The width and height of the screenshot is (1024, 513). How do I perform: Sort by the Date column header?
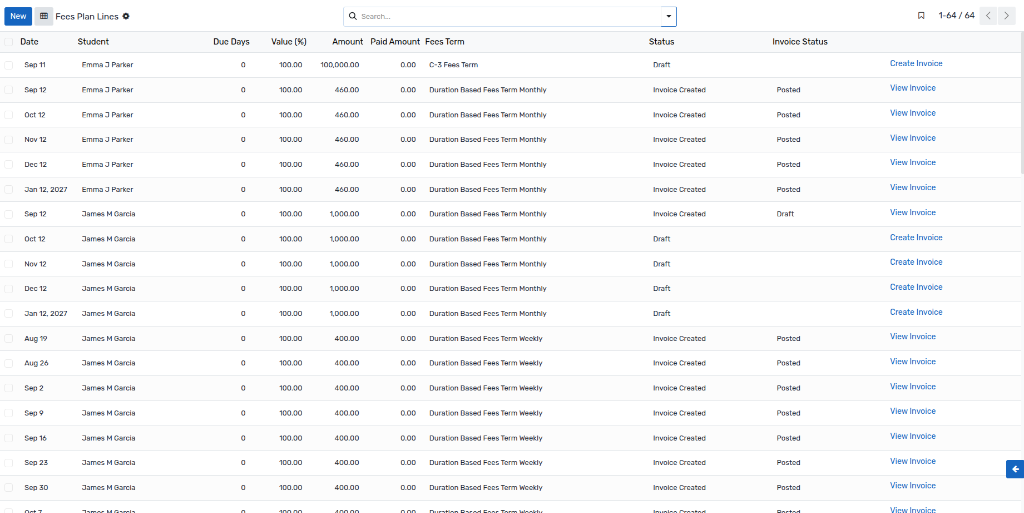click(x=29, y=42)
